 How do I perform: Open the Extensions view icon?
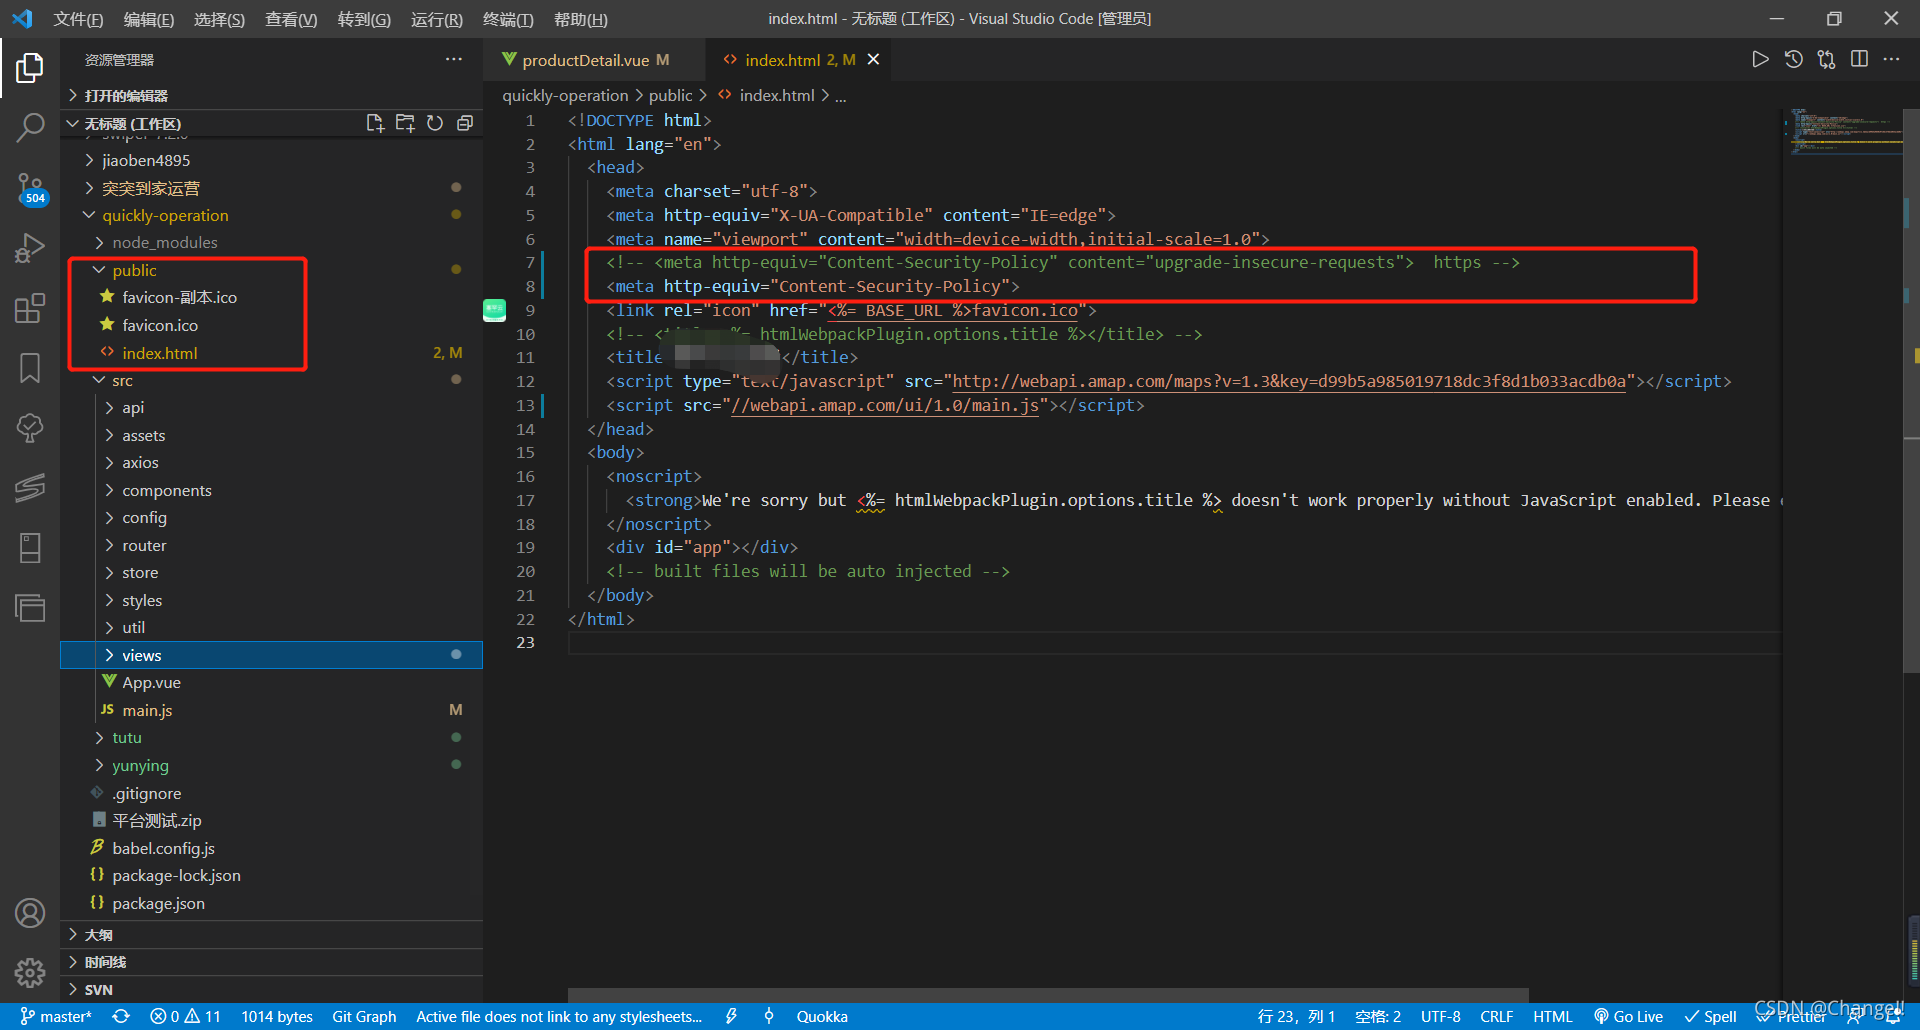[x=30, y=308]
